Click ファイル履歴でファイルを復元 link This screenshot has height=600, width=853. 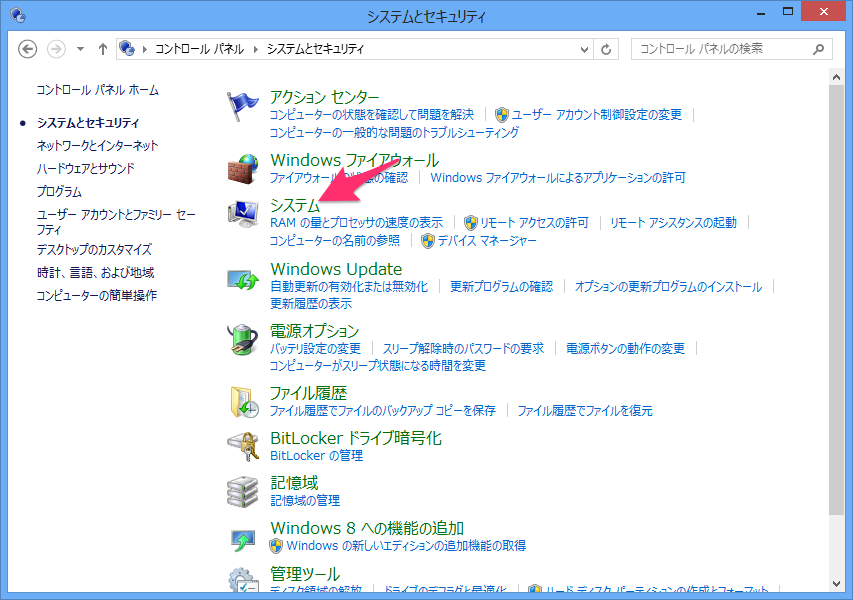(x=585, y=411)
